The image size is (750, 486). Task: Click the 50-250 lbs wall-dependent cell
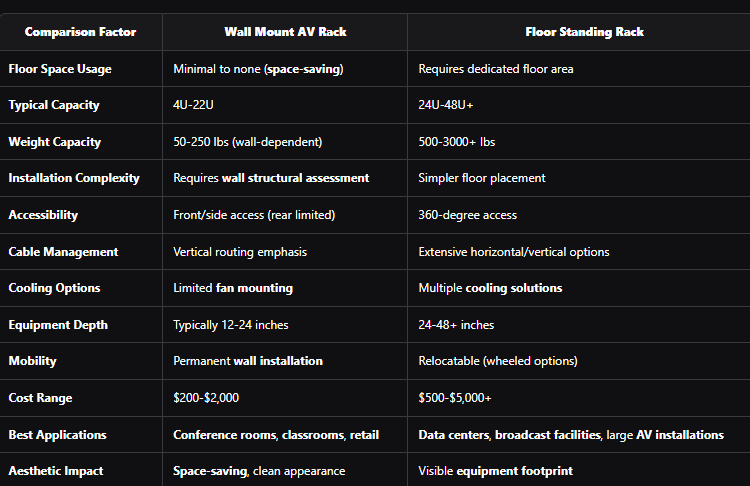[x=248, y=142]
